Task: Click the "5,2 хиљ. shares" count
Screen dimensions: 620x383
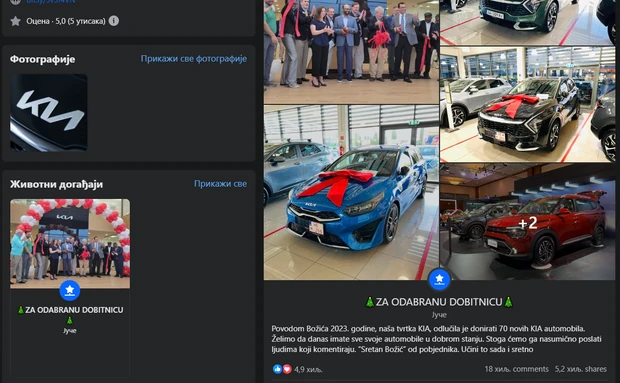Action: pyautogui.click(x=580, y=369)
